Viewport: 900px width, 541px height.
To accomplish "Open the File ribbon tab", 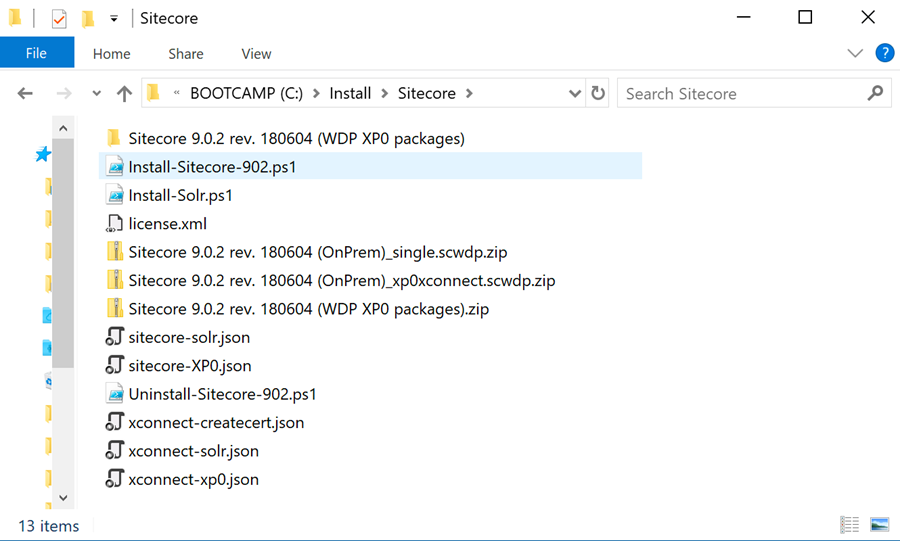I will (x=37, y=53).
